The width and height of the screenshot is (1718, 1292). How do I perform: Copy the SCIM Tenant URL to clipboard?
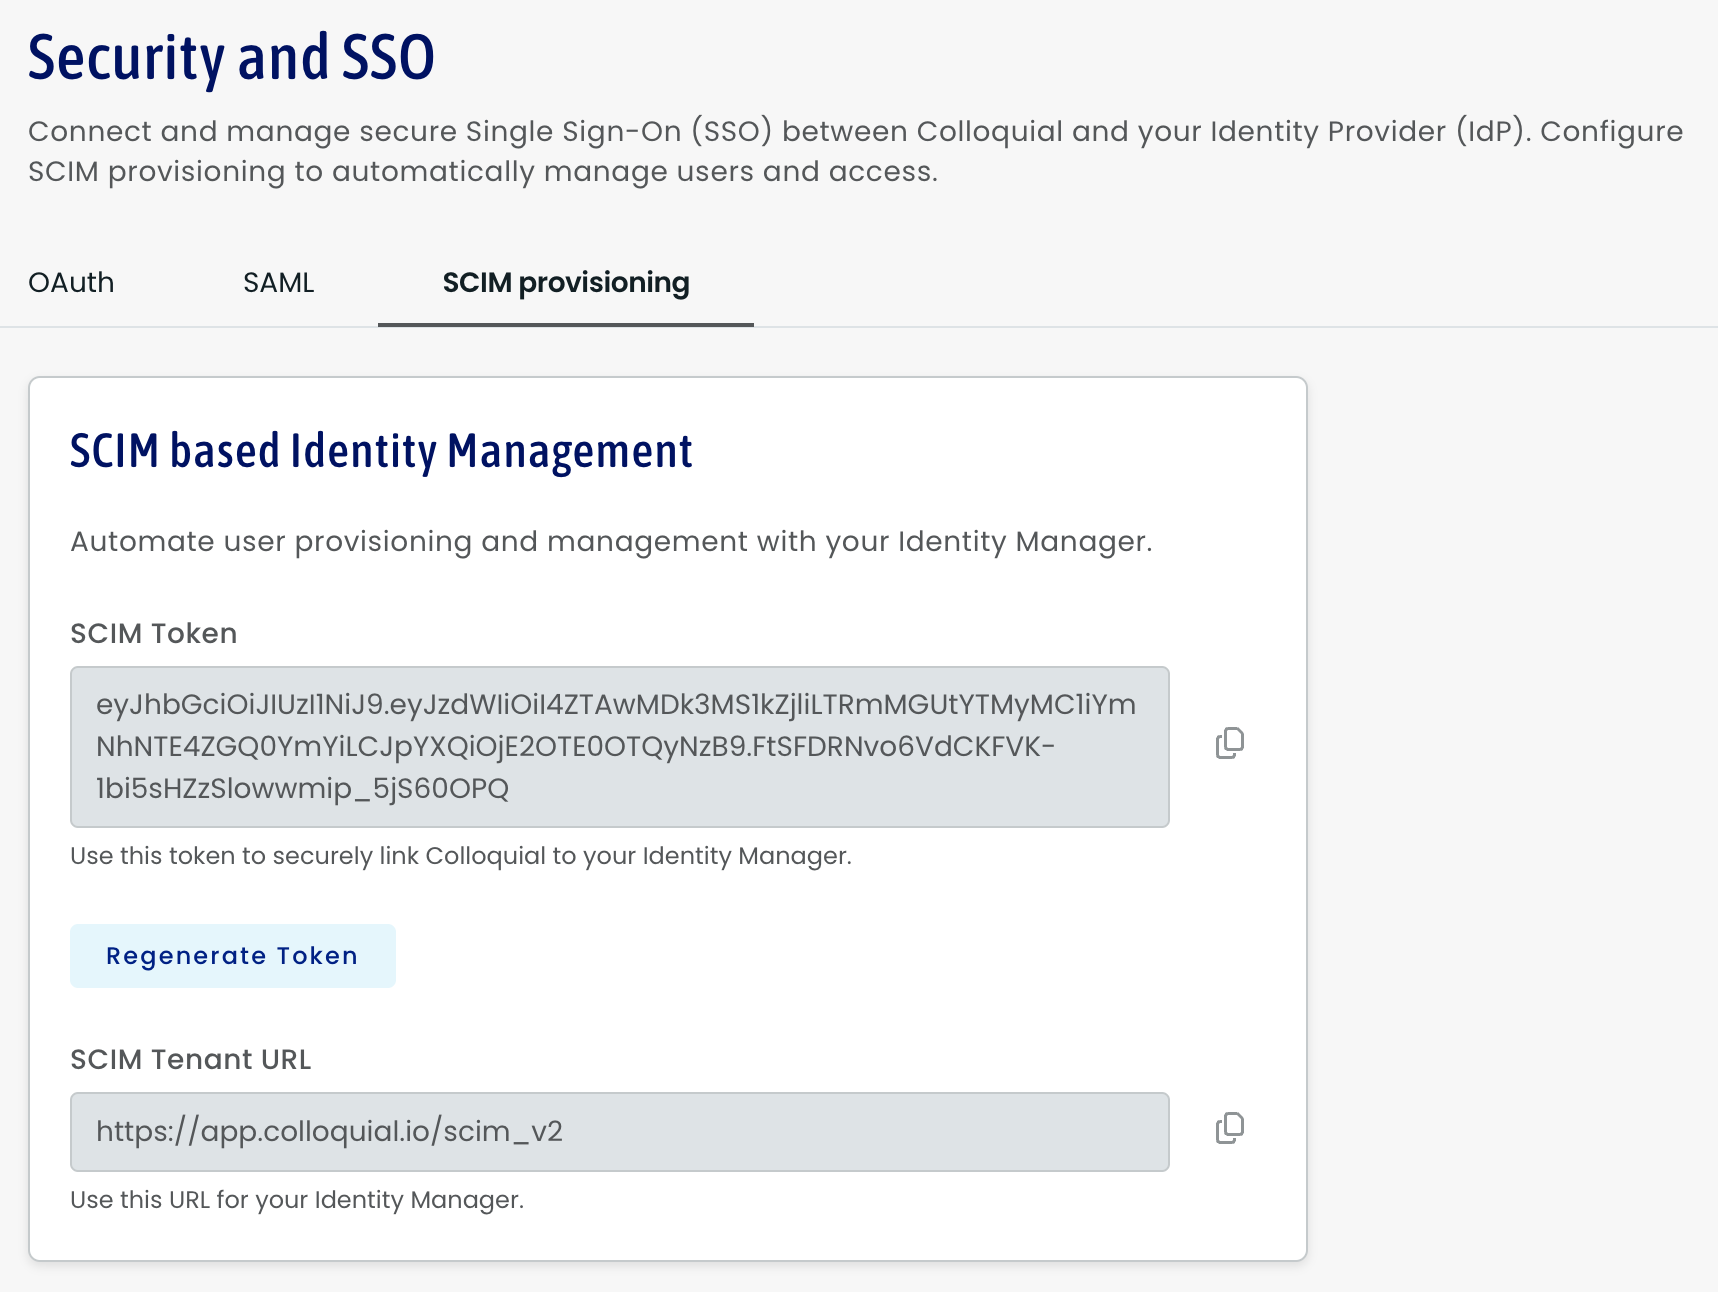1230,1129
